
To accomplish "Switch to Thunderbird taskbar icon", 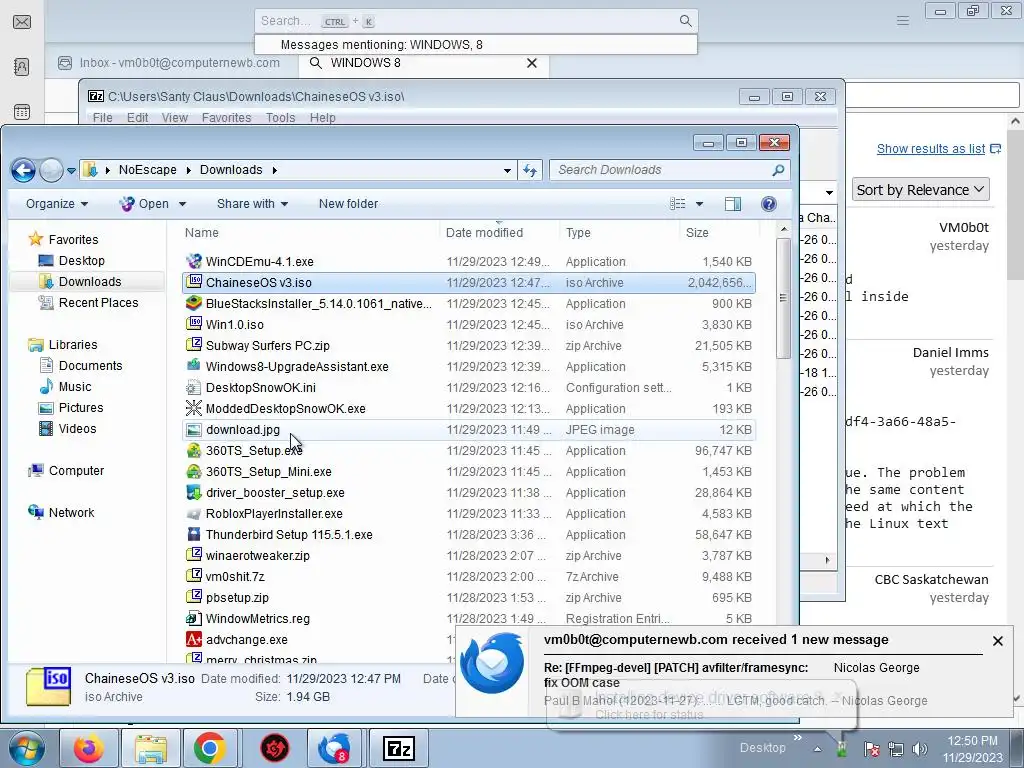I will click(x=334, y=748).
